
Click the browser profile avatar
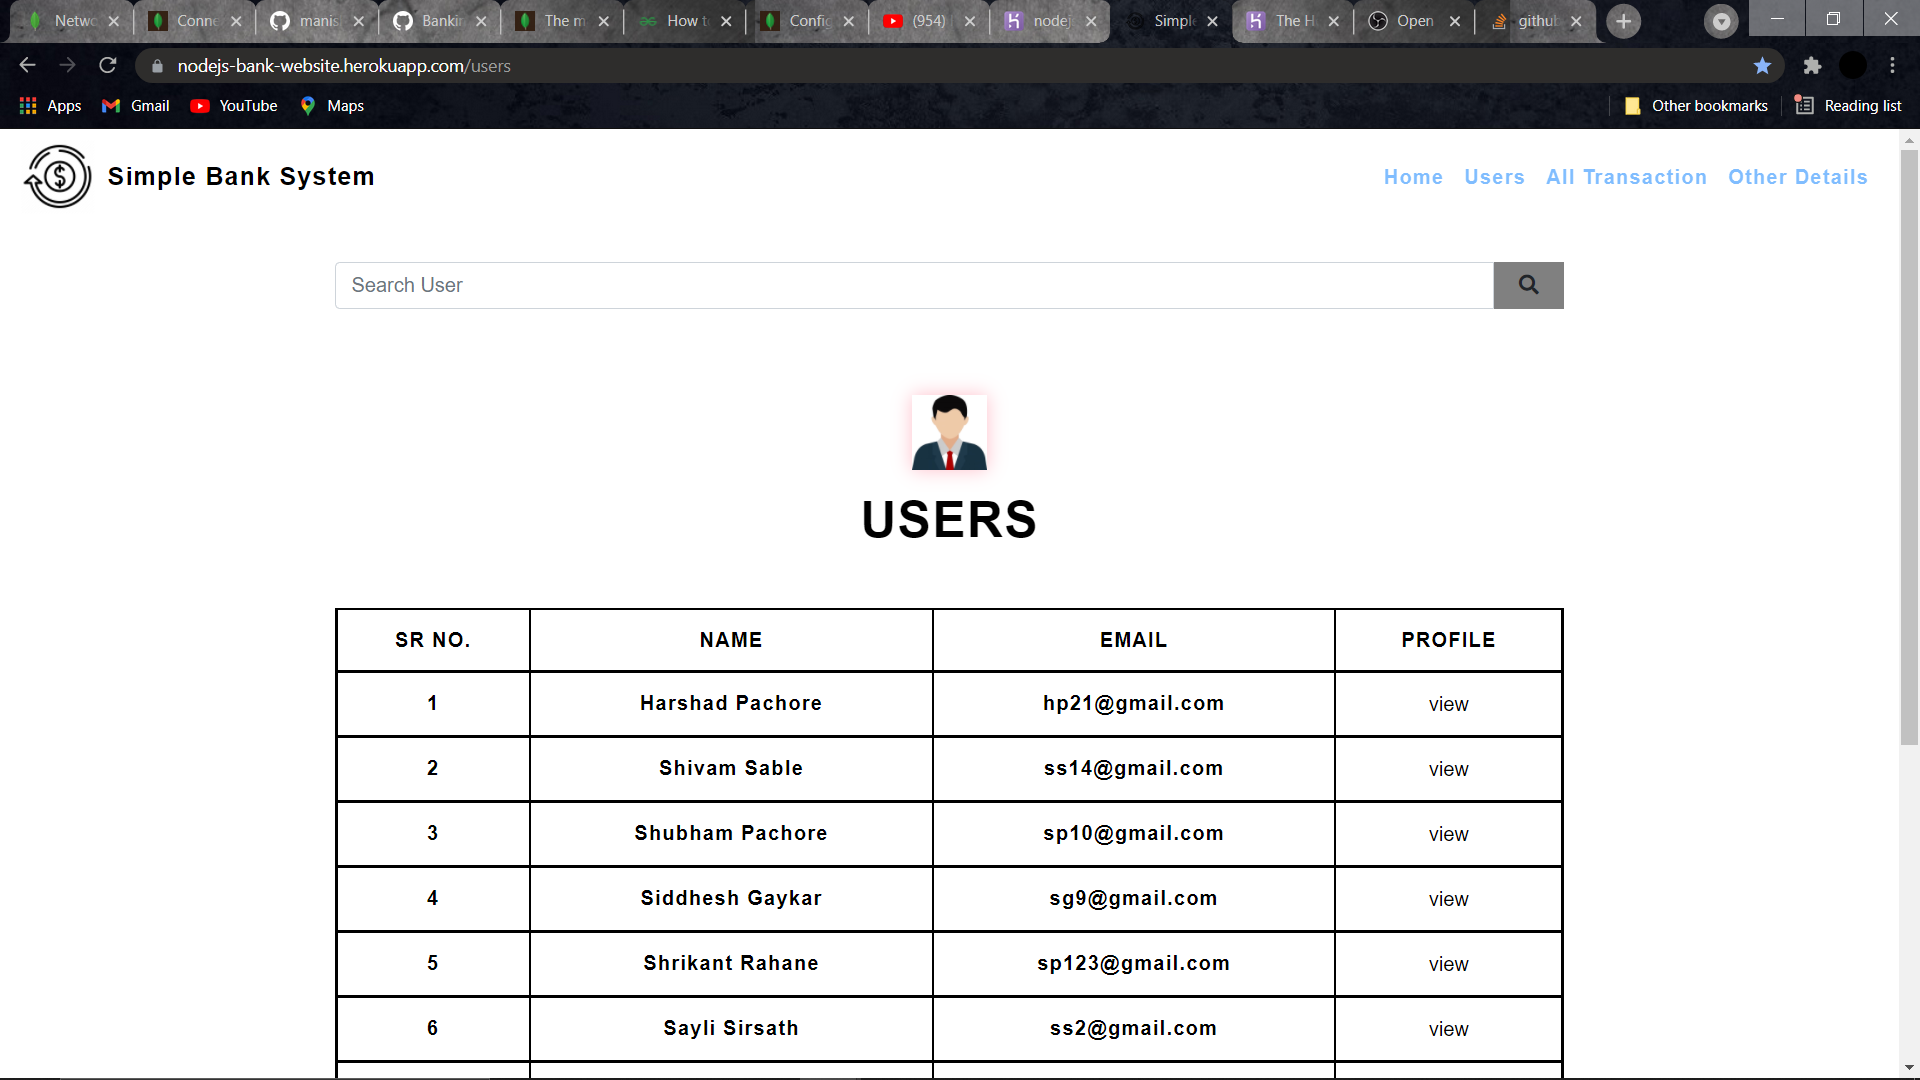[1855, 65]
